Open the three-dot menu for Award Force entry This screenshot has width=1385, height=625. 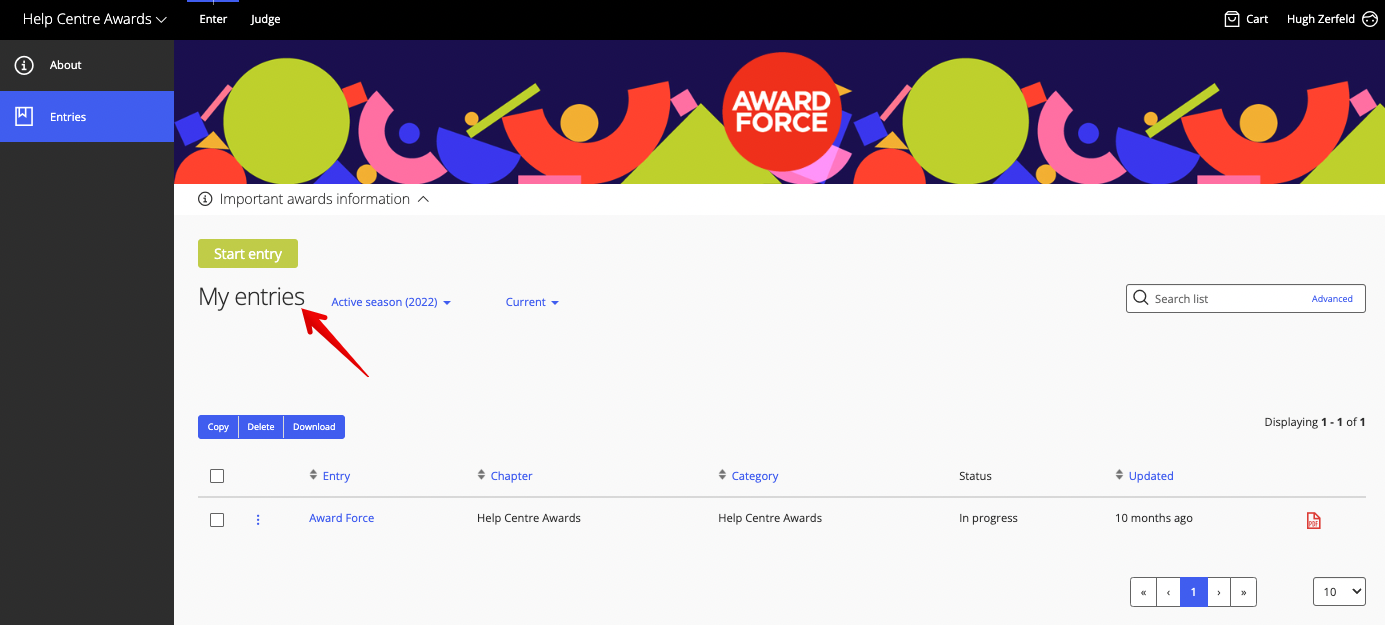258,519
